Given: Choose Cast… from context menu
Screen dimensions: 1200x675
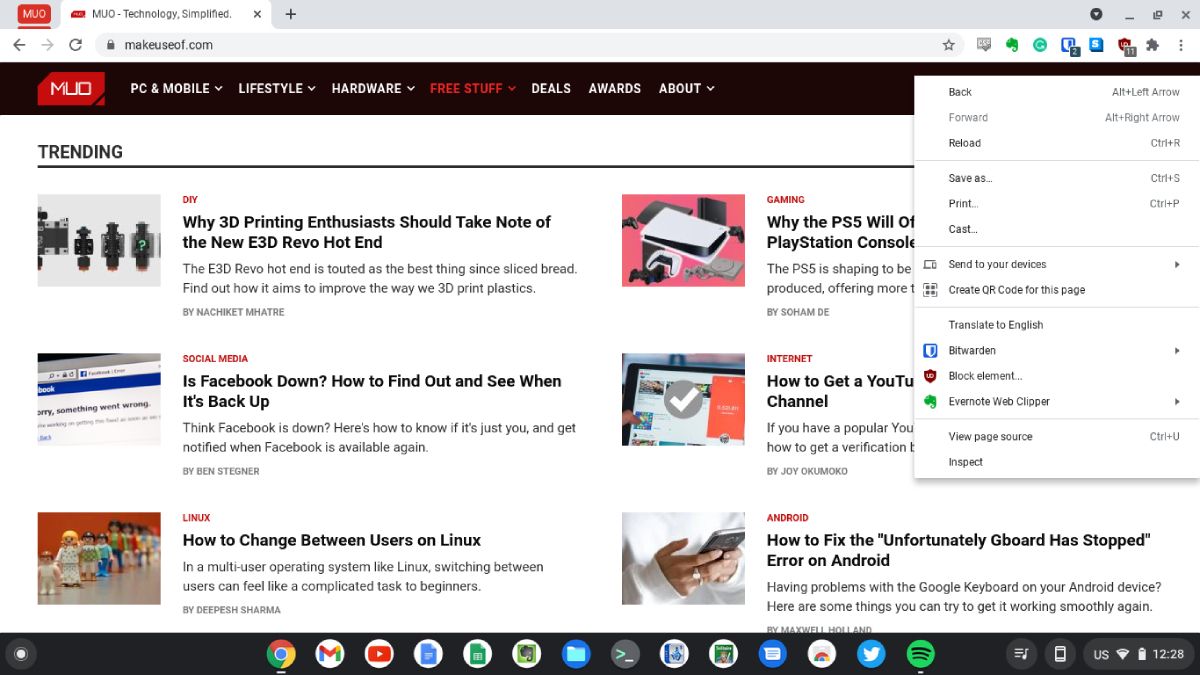Looking at the screenshot, I should [1057, 229].
